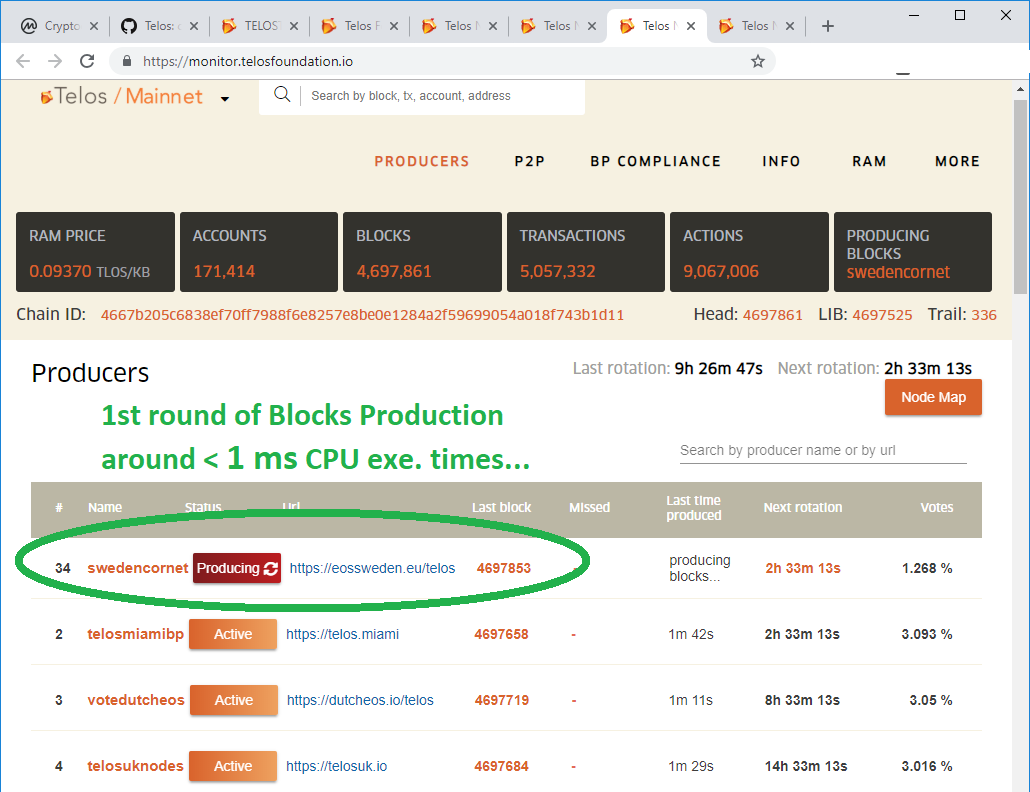The image size is (1030, 792).
Task: Click votedutcheos Active status button
Action: (x=233, y=700)
